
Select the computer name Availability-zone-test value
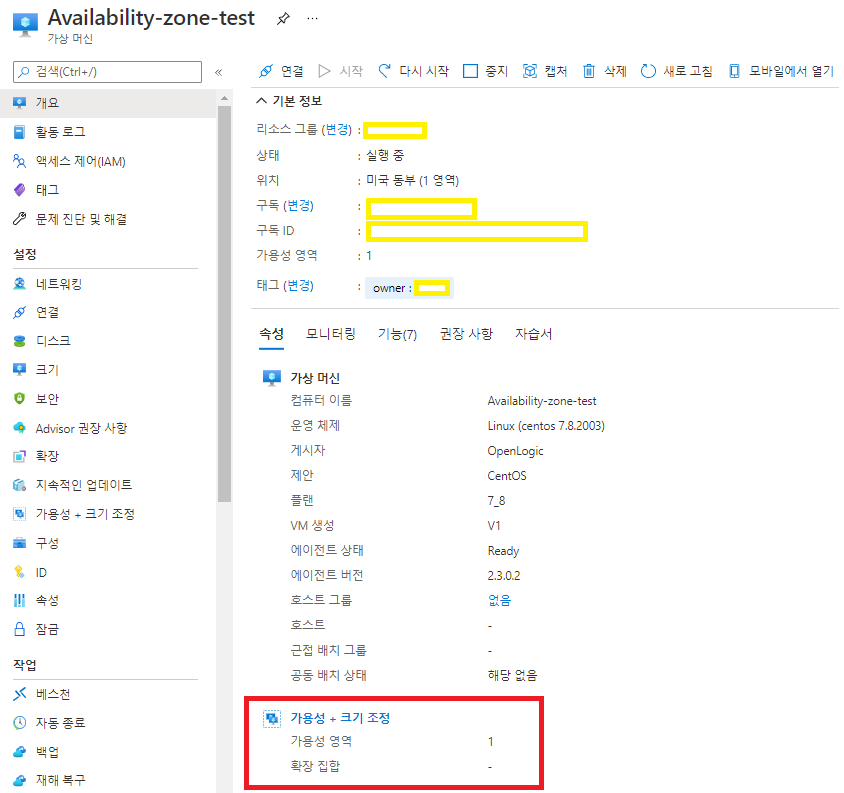(x=541, y=401)
